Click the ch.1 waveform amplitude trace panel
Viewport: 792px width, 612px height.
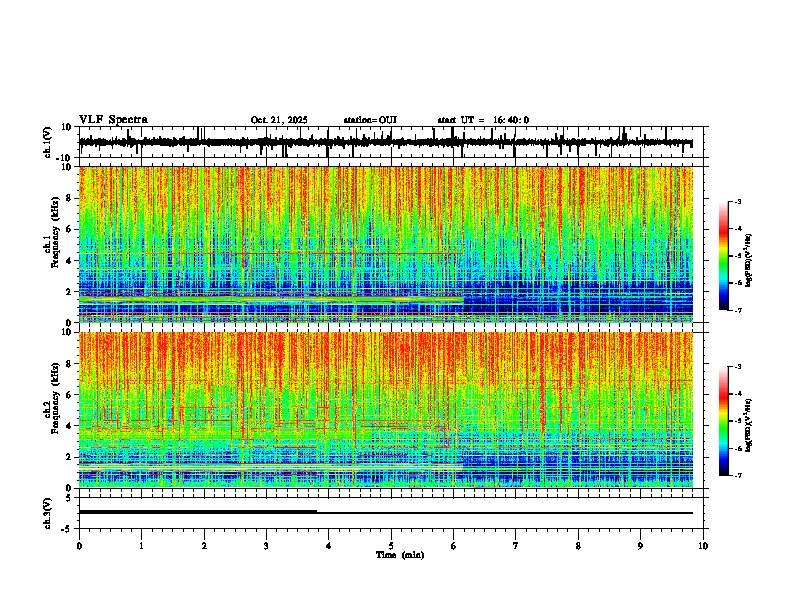pyautogui.click(x=391, y=142)
